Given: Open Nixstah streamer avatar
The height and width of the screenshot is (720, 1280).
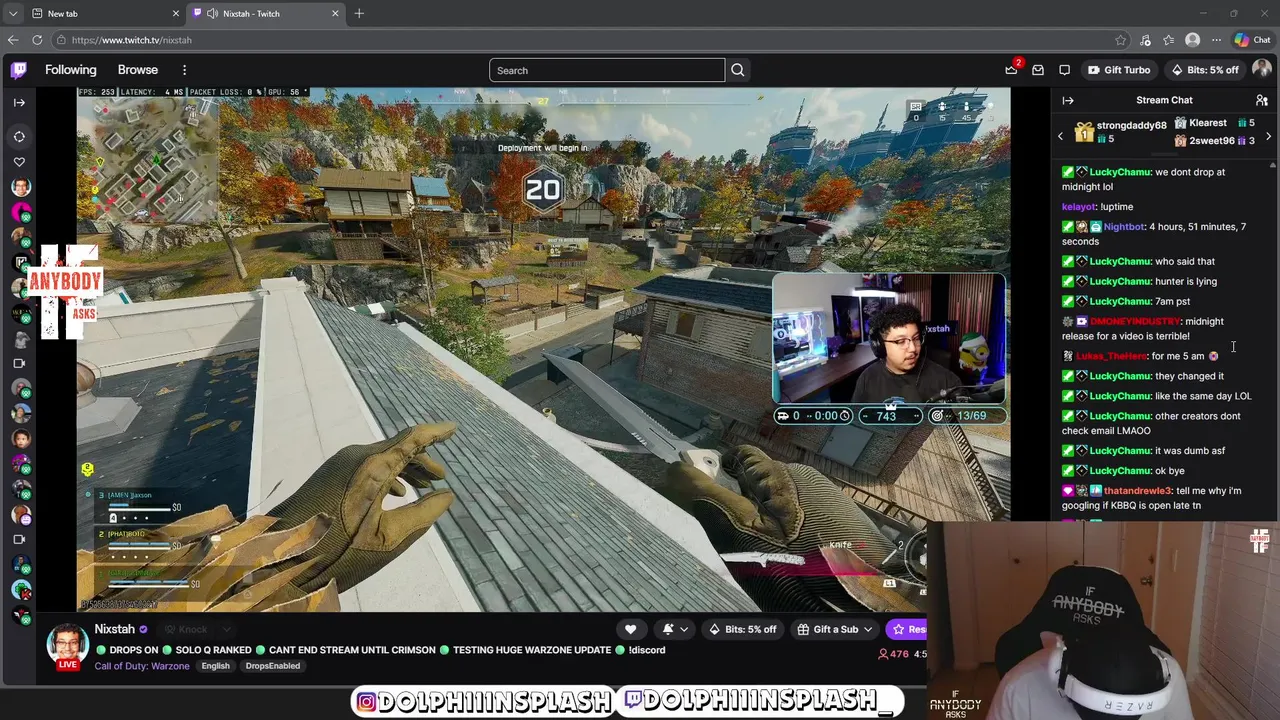Looking at the screenshot, I should (x=67, y=644).
